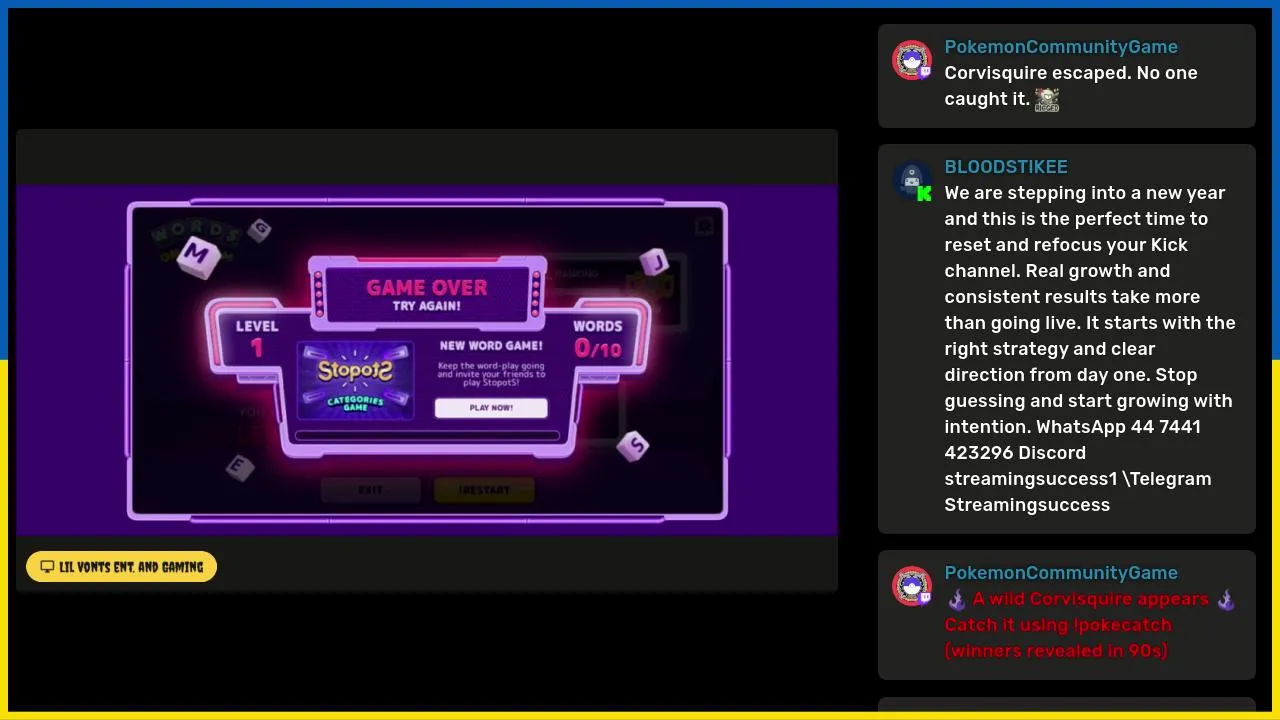Click purple flame emote after 'Corvisquire appears'

pyautogui.click(x=1226, y=600)
